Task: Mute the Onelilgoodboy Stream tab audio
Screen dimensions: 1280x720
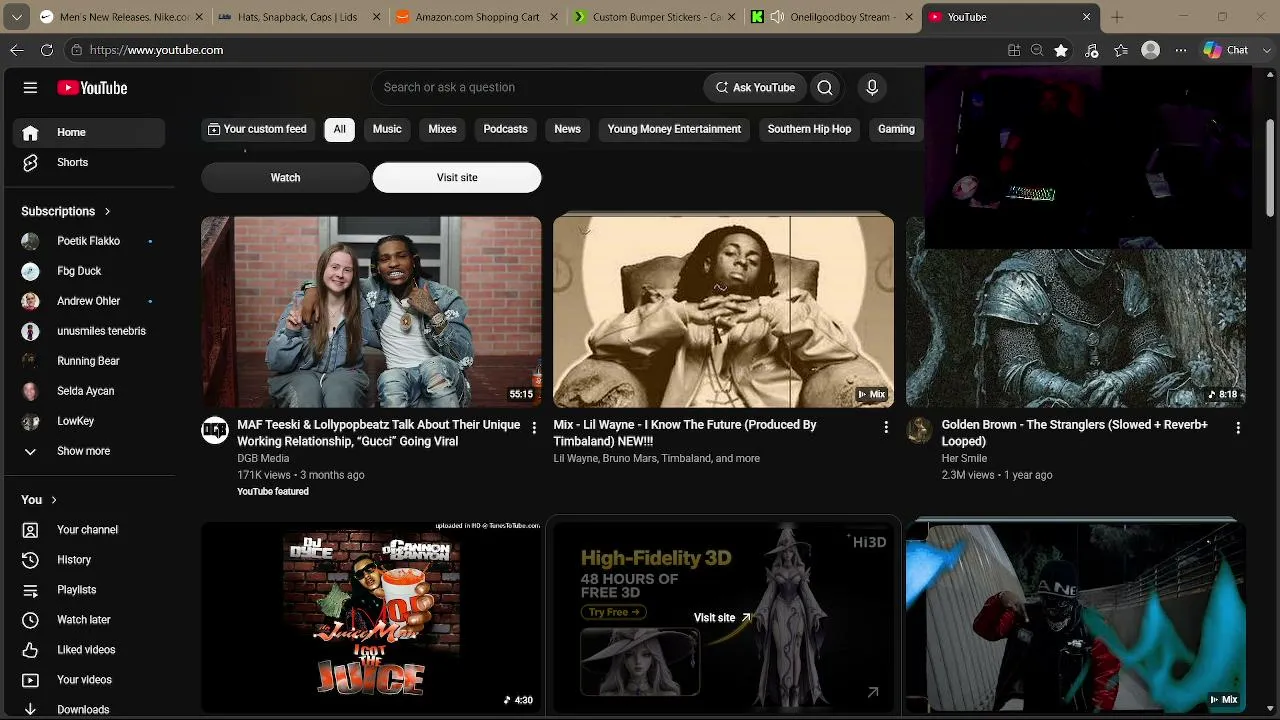Action: coord(778,17)
